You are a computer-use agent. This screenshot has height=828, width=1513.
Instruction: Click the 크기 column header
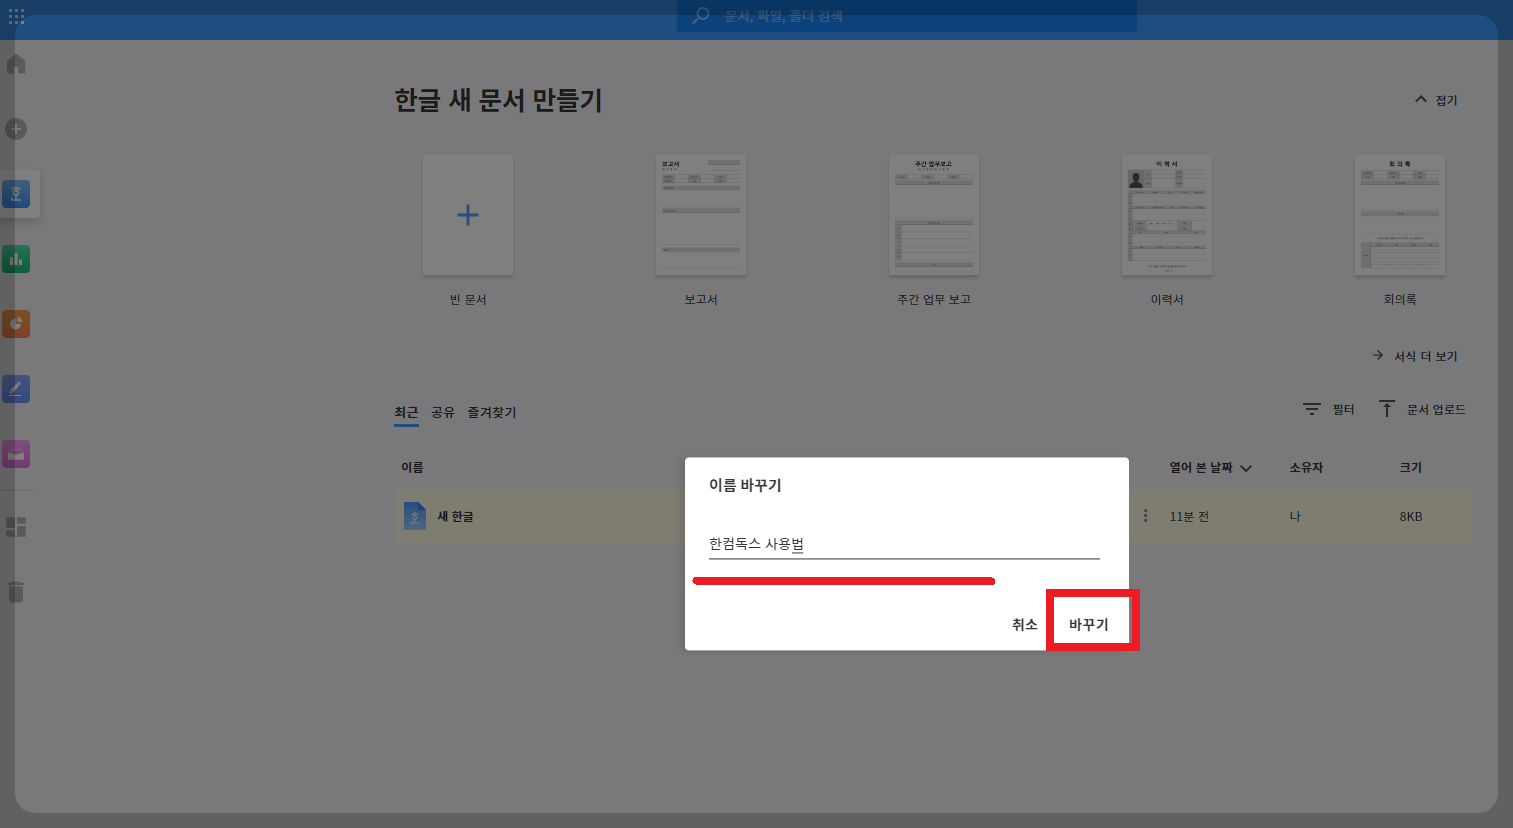tap(1410, 467)
